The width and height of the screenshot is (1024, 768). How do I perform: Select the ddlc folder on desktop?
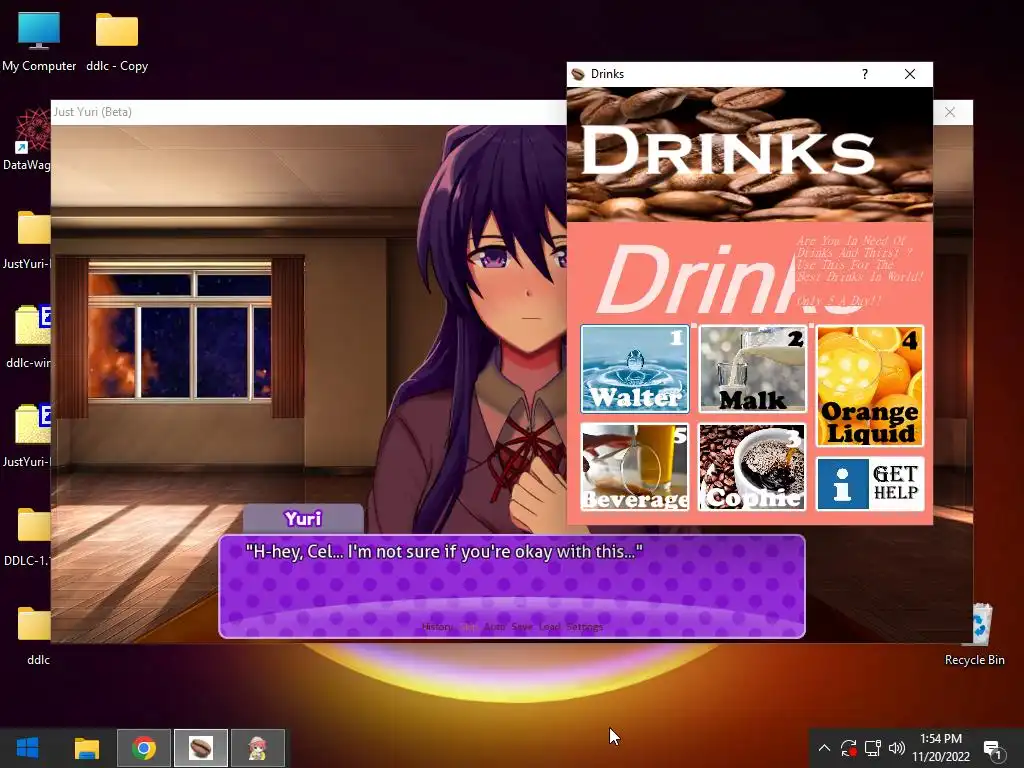[35, 635]
